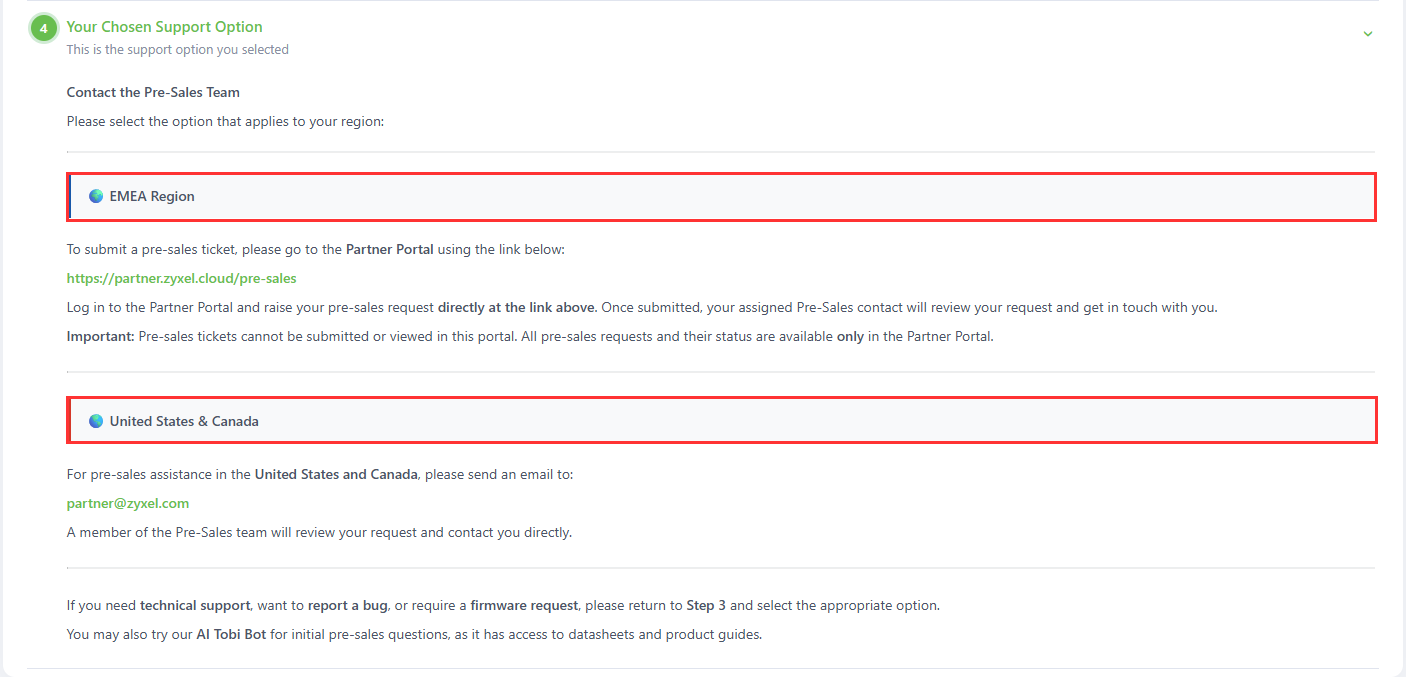Screen dimensions: 1406x677
Task: Click the 'Your Chosen Support Option' heading
Action: click(165, 27)
